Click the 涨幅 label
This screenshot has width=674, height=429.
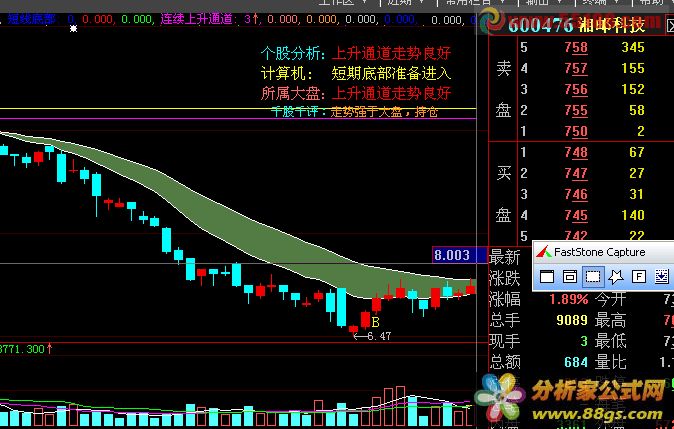pos(505,299)
